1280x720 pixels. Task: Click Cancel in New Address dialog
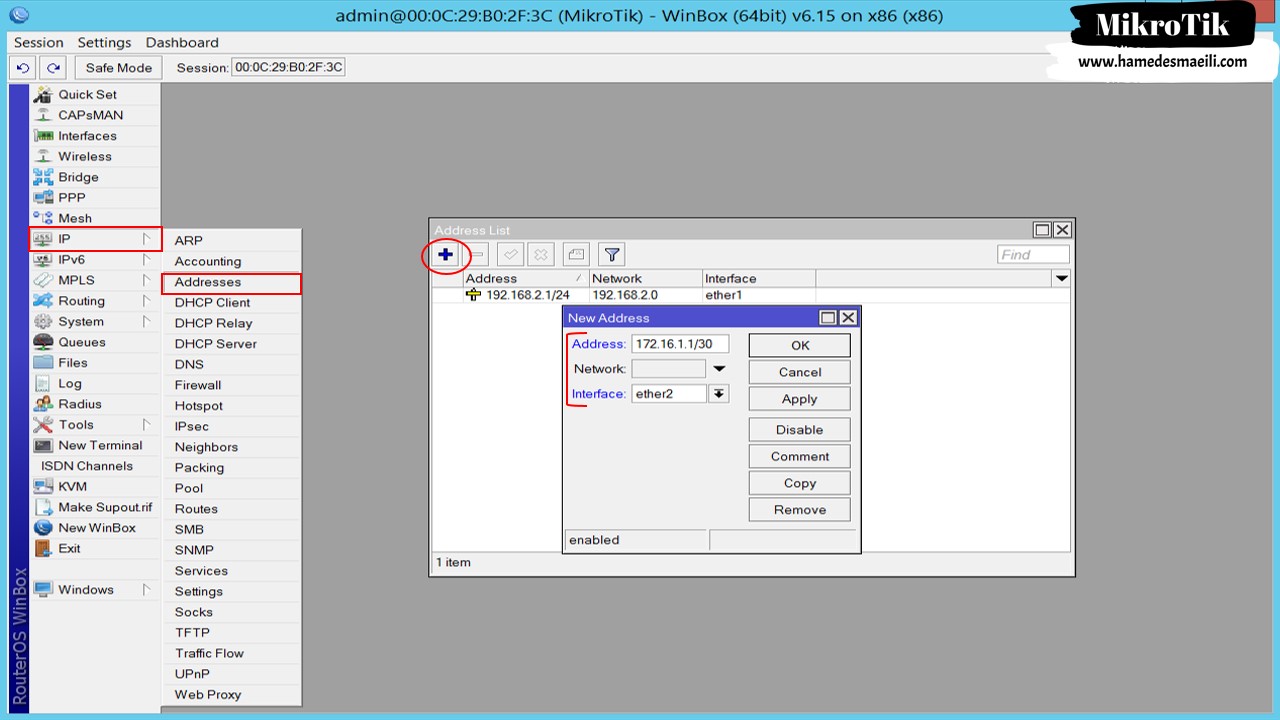800,372
